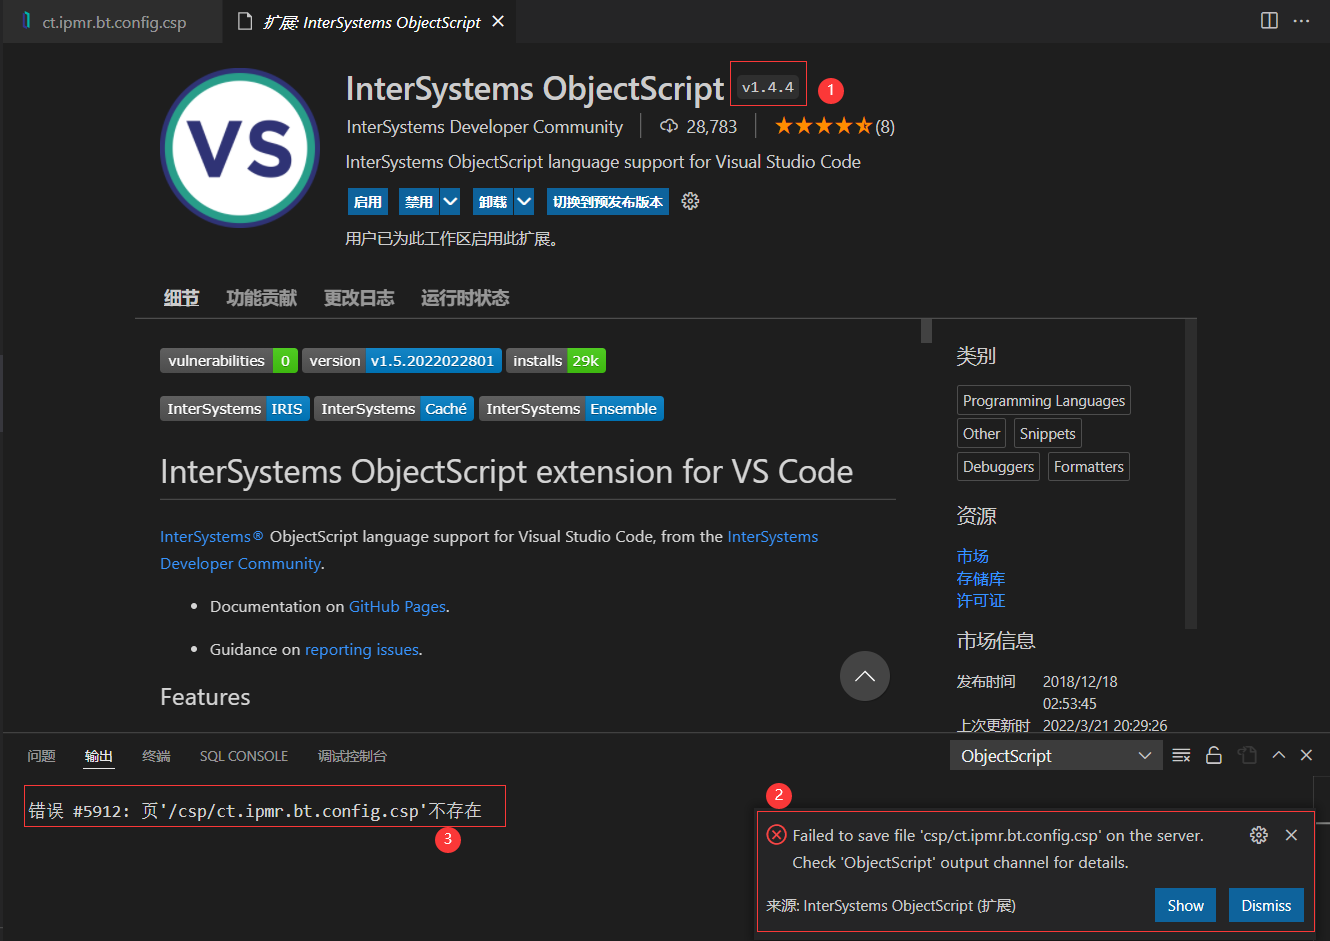Enable the extension with the 启用 button
Screen dimensions: 1330x941
(x=367, y=201)
